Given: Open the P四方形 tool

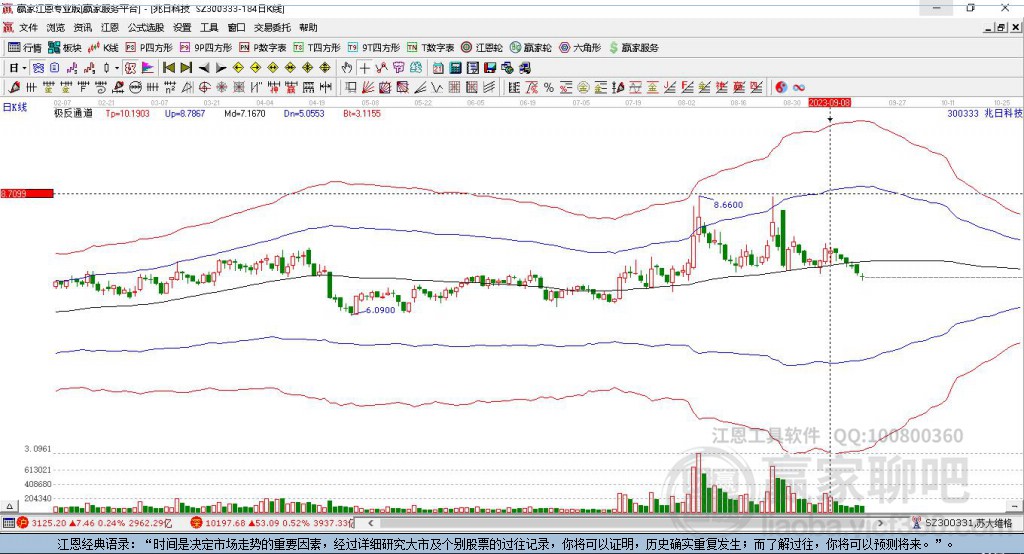Looking at the screenshot, I should 149,48.
